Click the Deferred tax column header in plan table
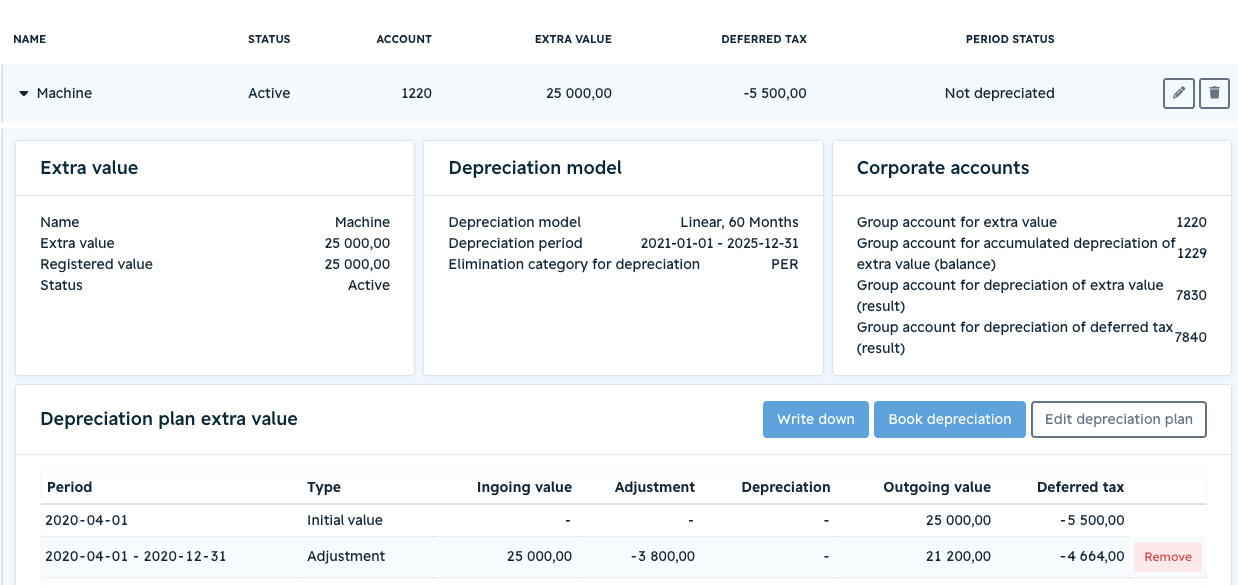The width and height of the screenshot is (1238, 585). pyautogui.click(x=1081, y=487)
